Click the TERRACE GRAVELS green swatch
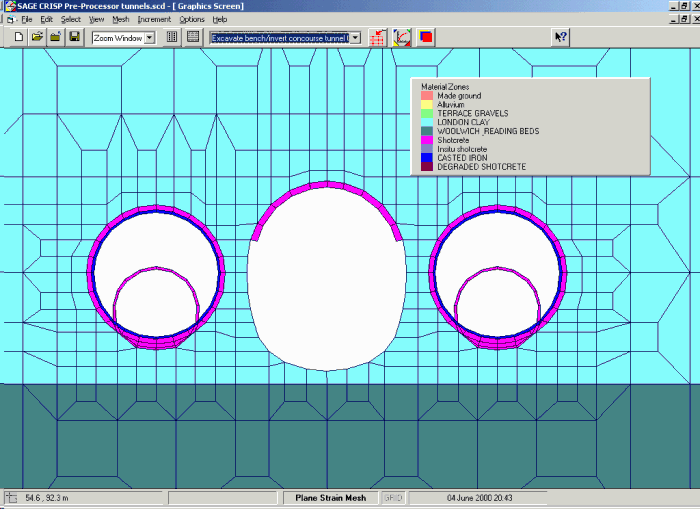 (427, 113)
